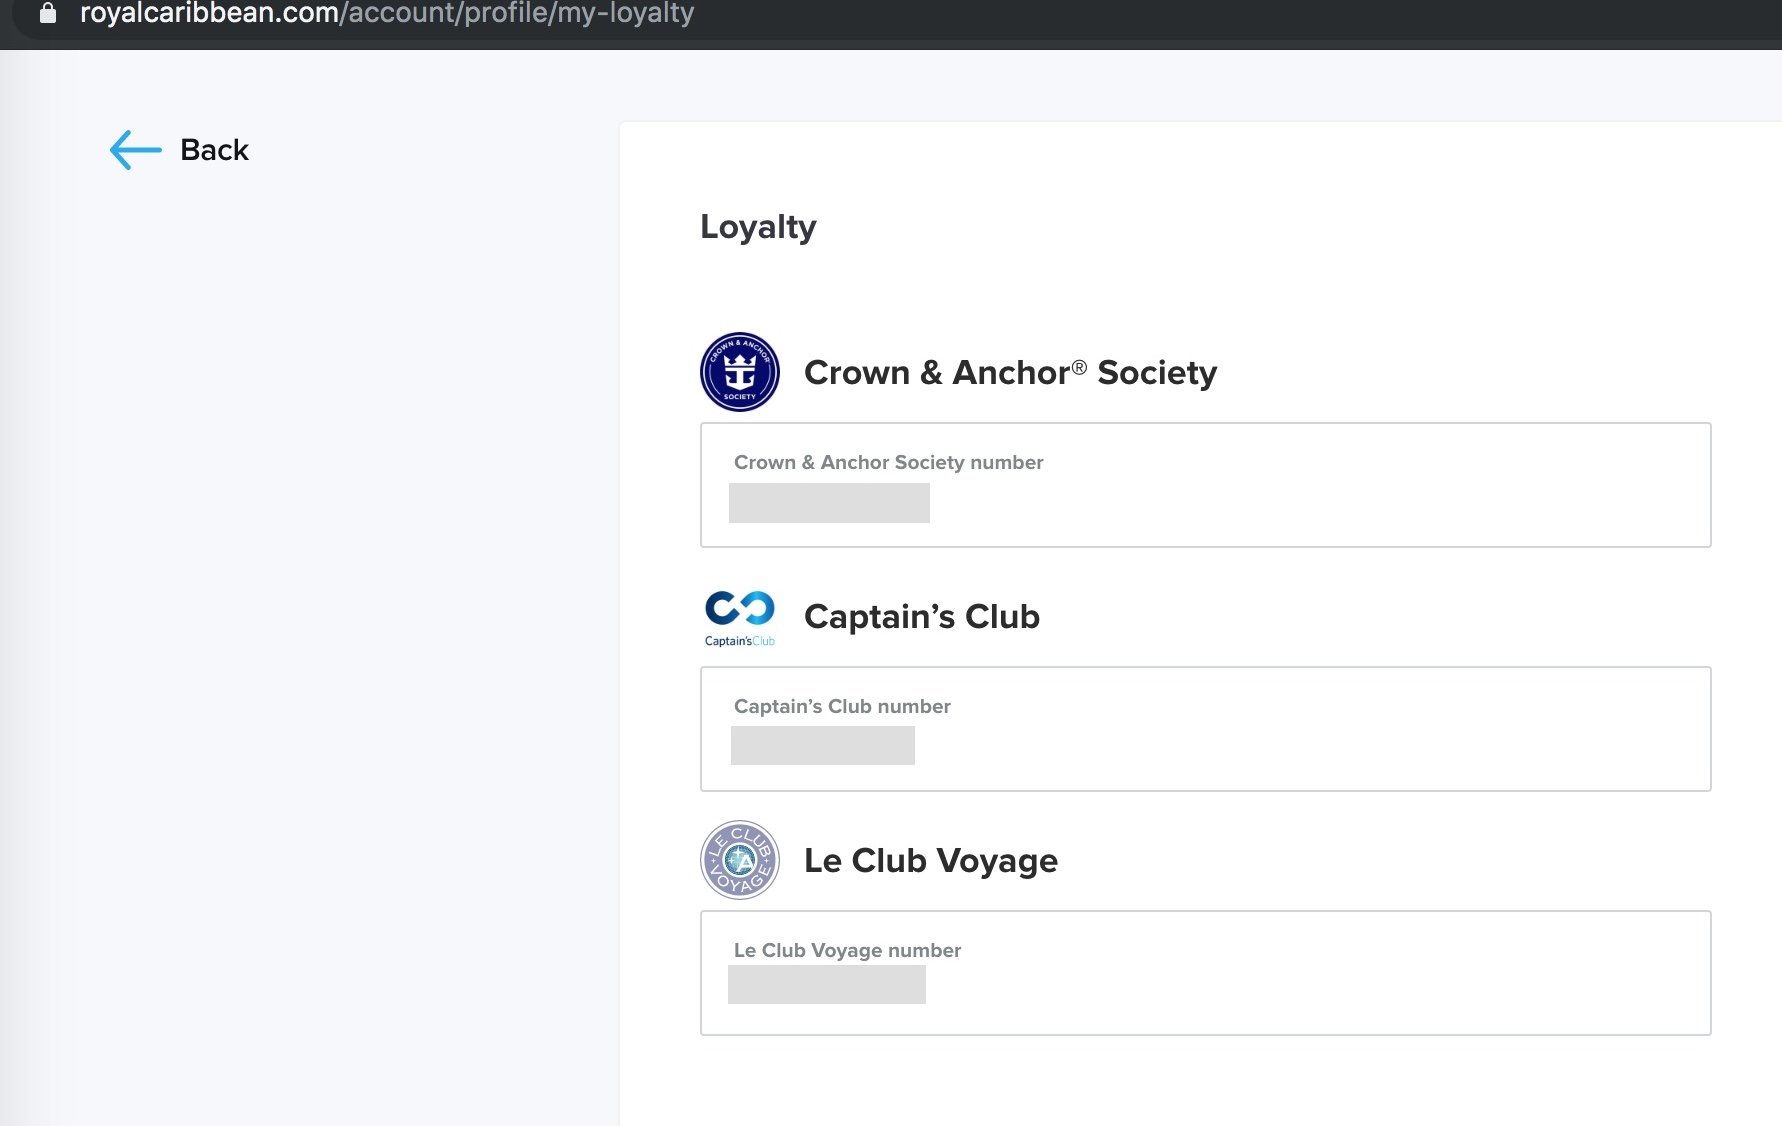Screen dimensions: 1782x1126
Task: Click the Captain's Club logo
Action: [740, 618]
